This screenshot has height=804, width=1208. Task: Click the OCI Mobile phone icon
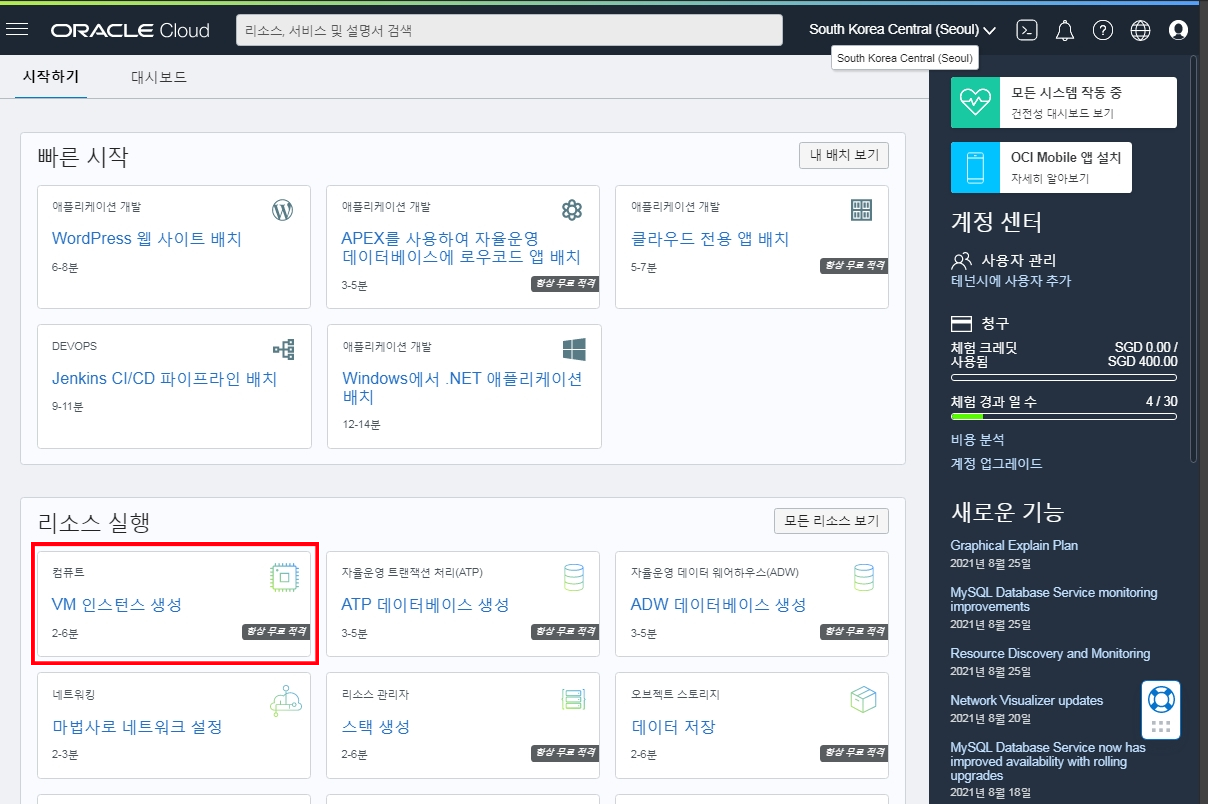[975, 167]
